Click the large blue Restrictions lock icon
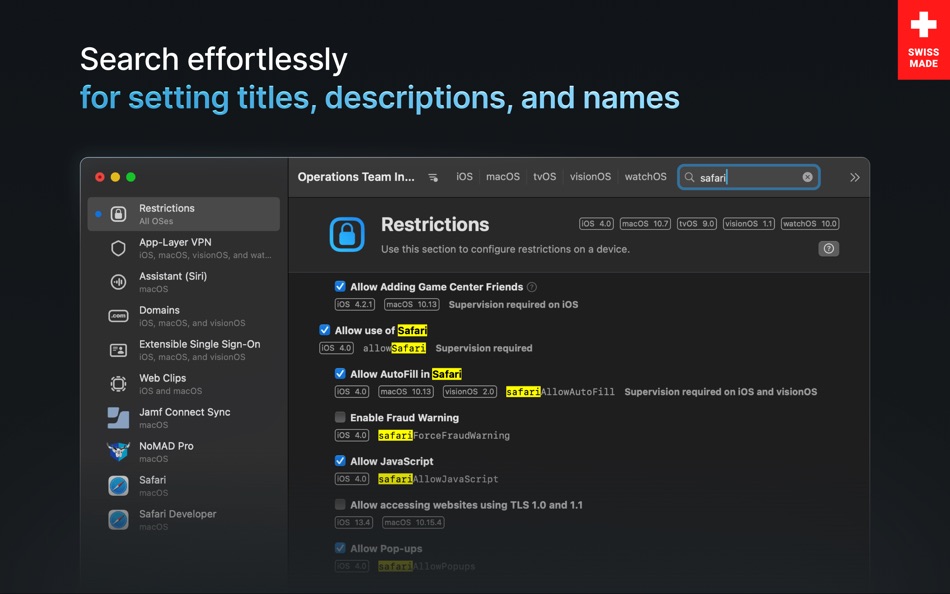 coord(347,234)
